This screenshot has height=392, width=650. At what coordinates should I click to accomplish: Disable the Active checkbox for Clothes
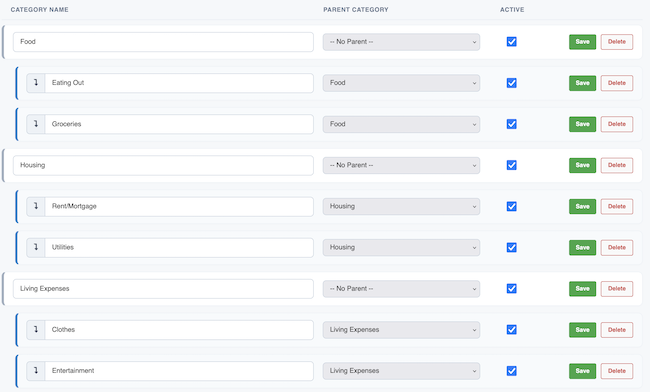tap(512, 329)
